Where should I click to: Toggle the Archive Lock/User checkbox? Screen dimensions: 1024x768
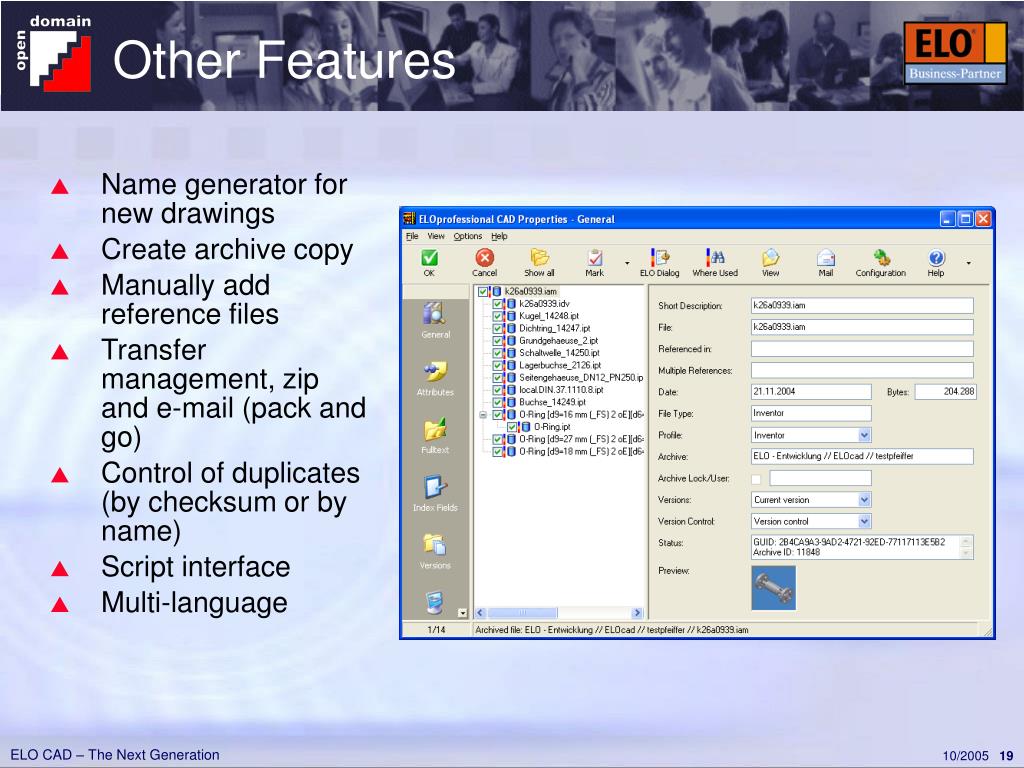(756, 479)
